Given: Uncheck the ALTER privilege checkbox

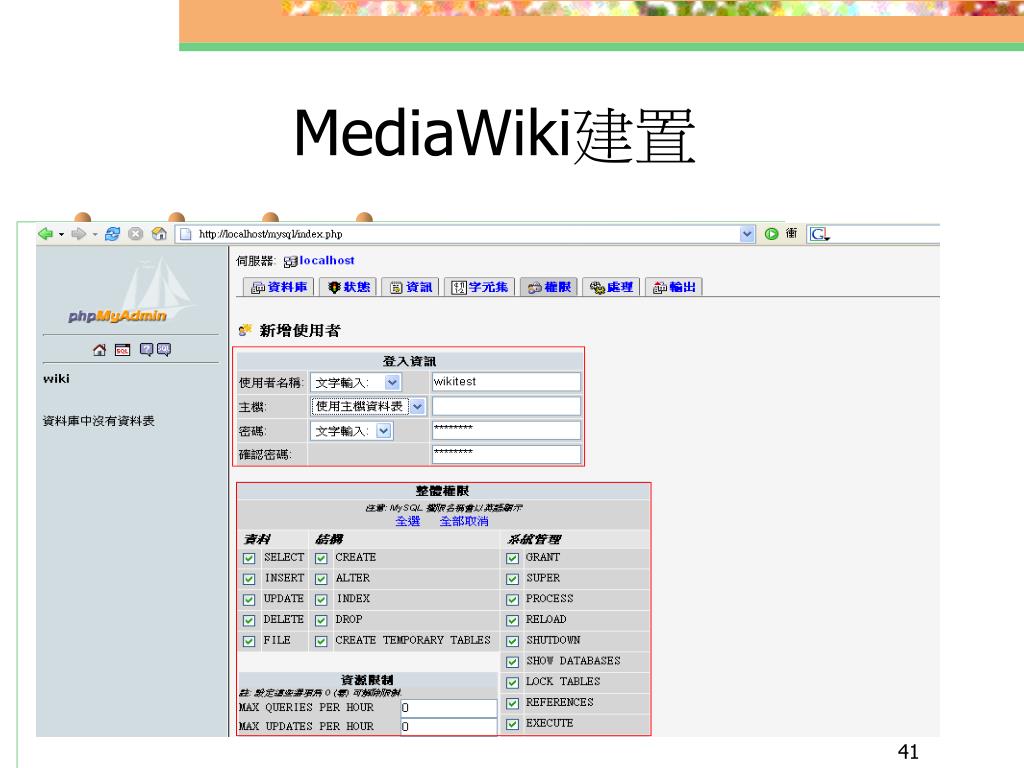Looking at the screenshot, I should click(x=321, y=579).
